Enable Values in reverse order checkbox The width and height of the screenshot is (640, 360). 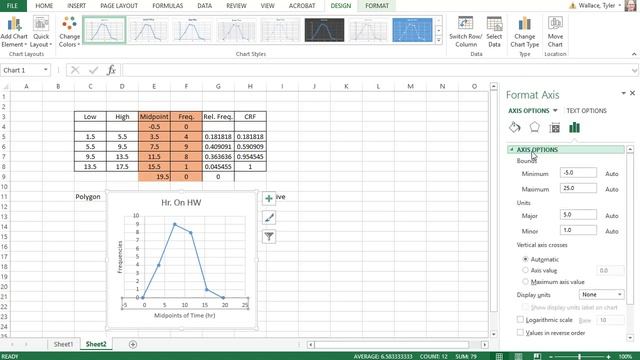[520, 333]
